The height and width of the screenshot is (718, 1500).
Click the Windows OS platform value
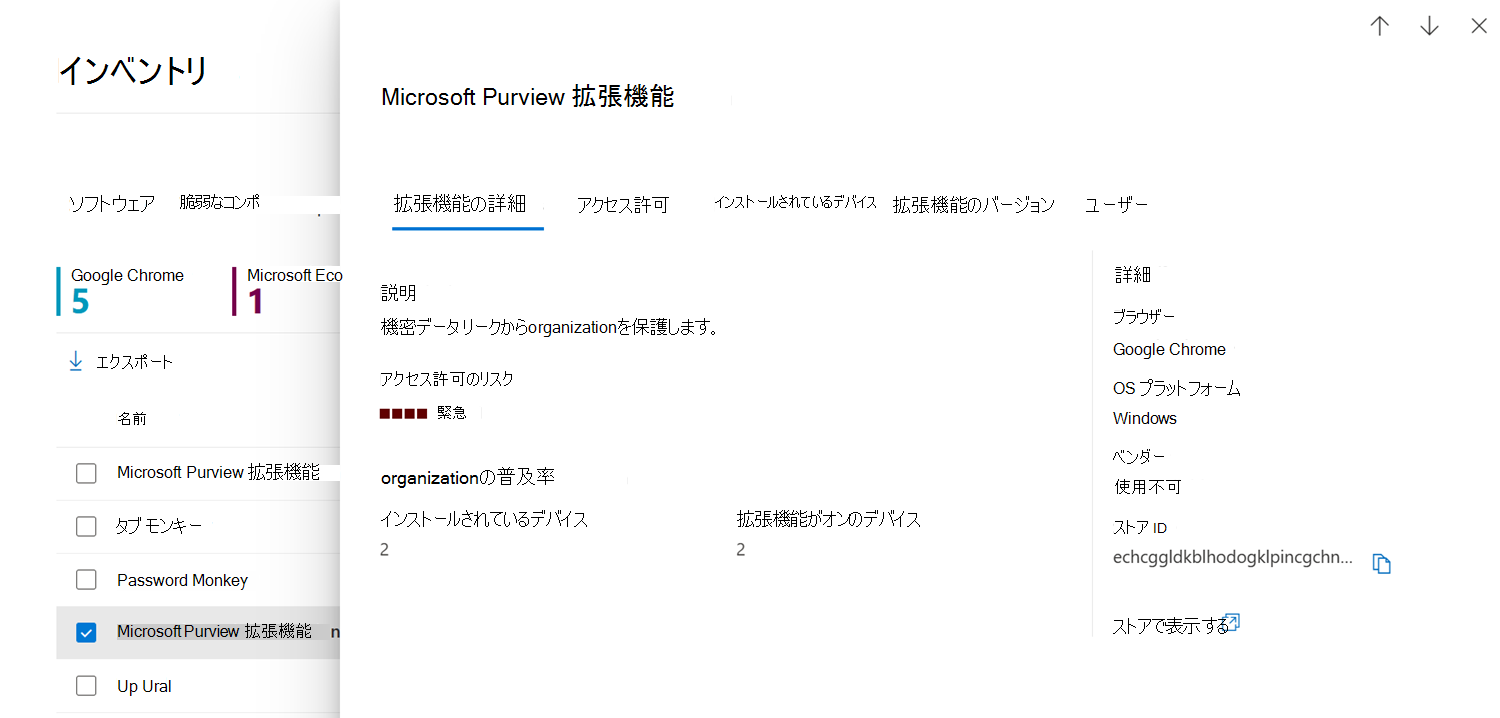(x=1145, y=418)
